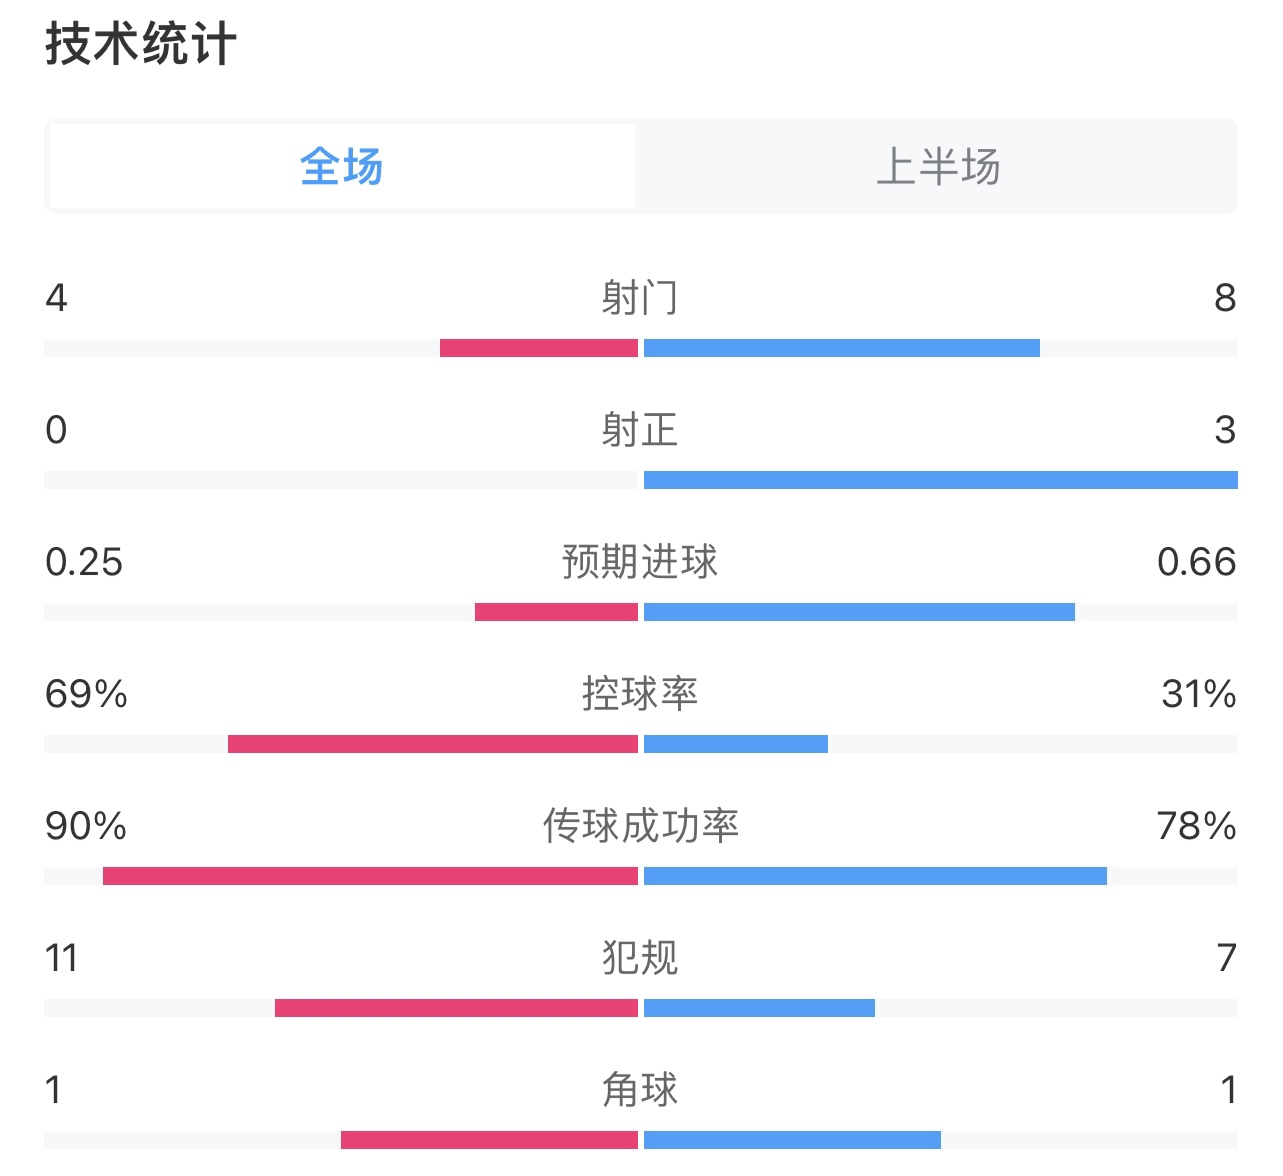Viewport: 1283px width, 1176px height.
Task: Click the 预期进球 stat label
Action: point(640,562)
